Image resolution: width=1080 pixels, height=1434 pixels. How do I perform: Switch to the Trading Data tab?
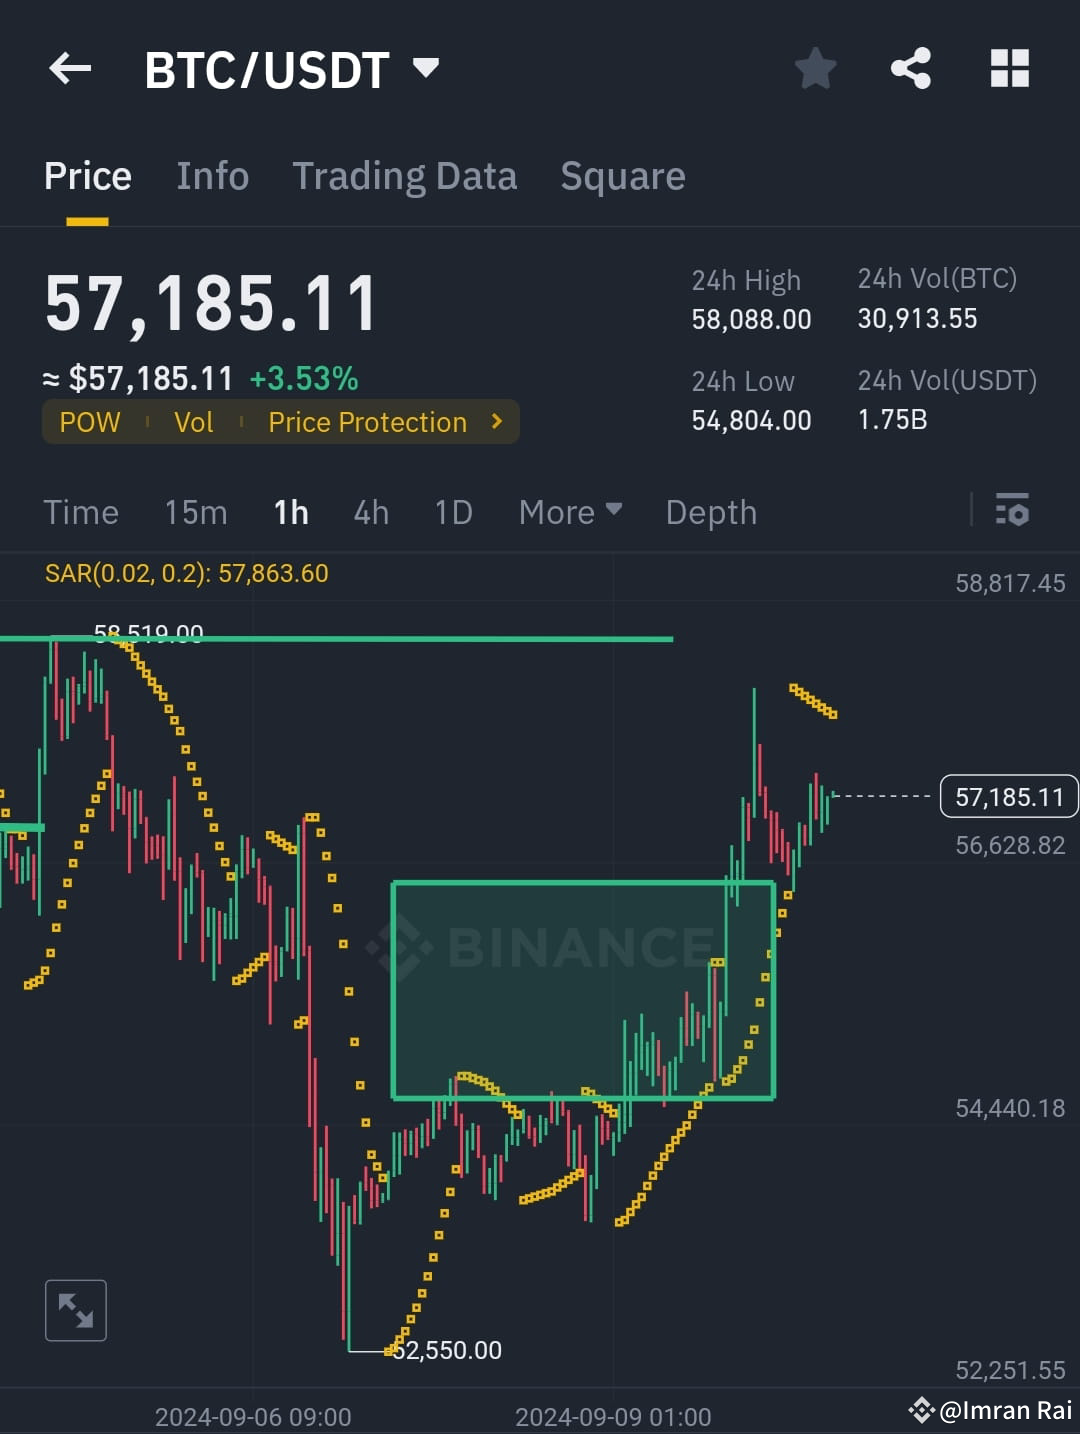pyautogui.click(x=405, y=175)
